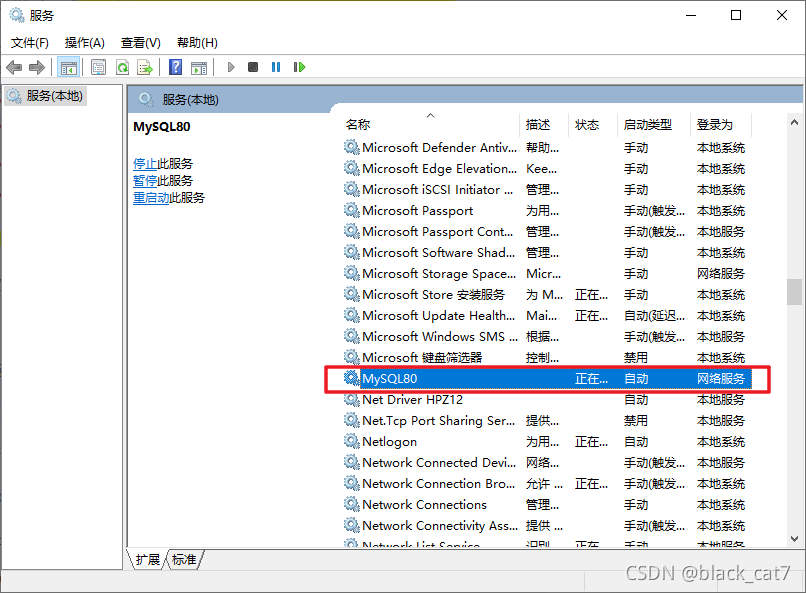
Task: Select the MySQL80 service row
Action: click(547, 379)
